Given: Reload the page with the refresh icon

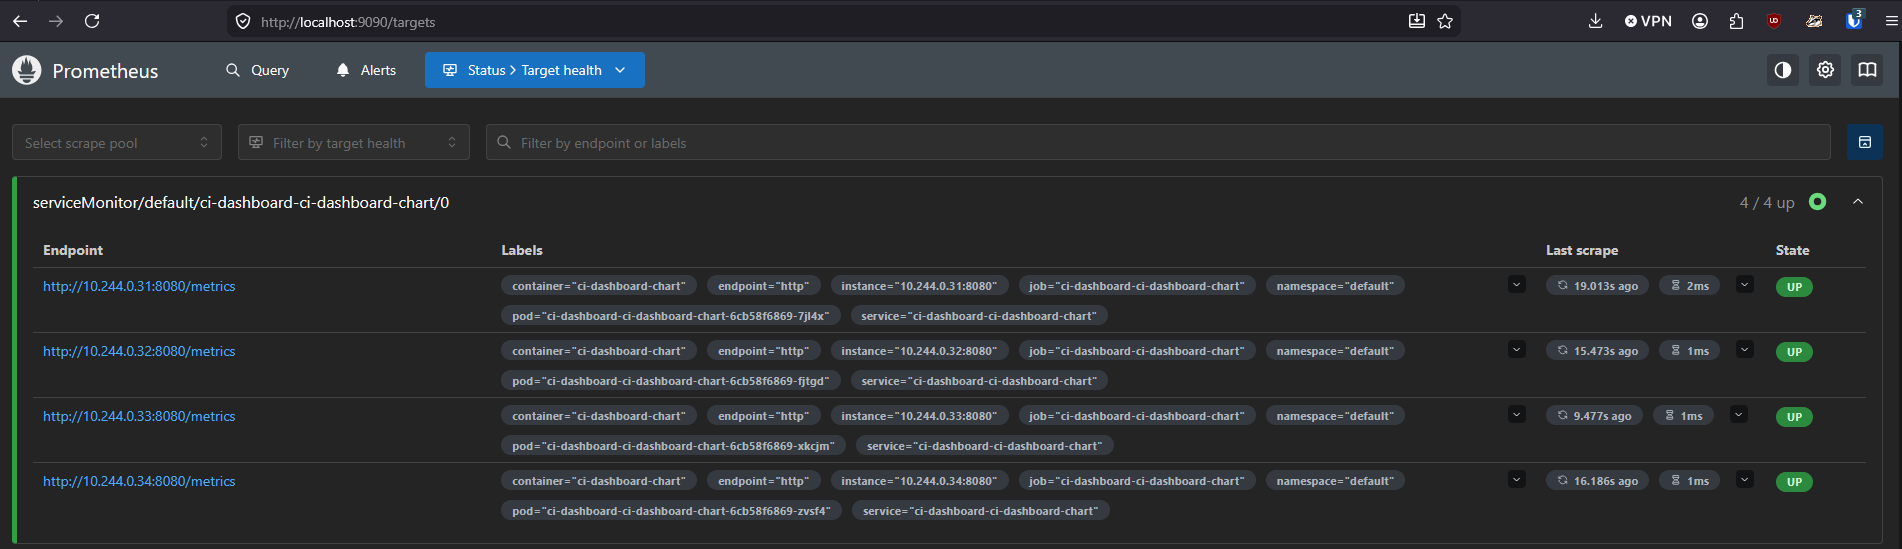Looking at the screenshot, I should tap(92, 21).
